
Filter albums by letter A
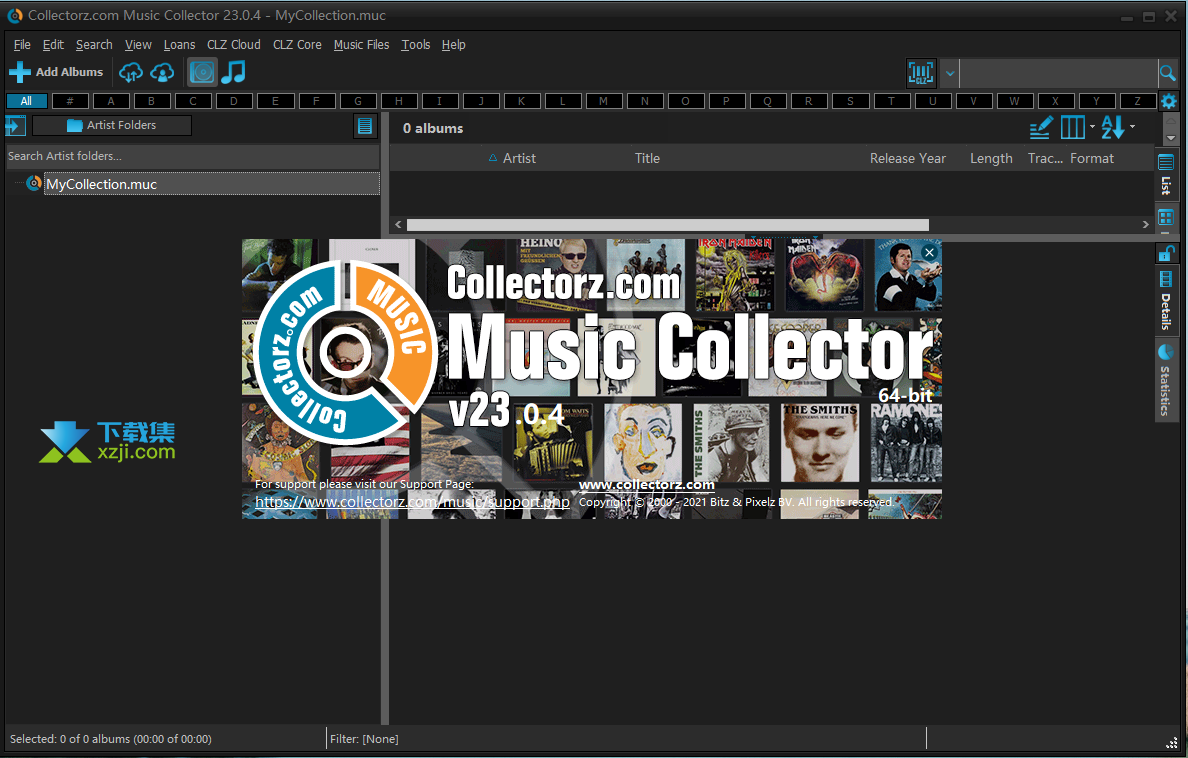pyautogui.click(x=111, y=101)
